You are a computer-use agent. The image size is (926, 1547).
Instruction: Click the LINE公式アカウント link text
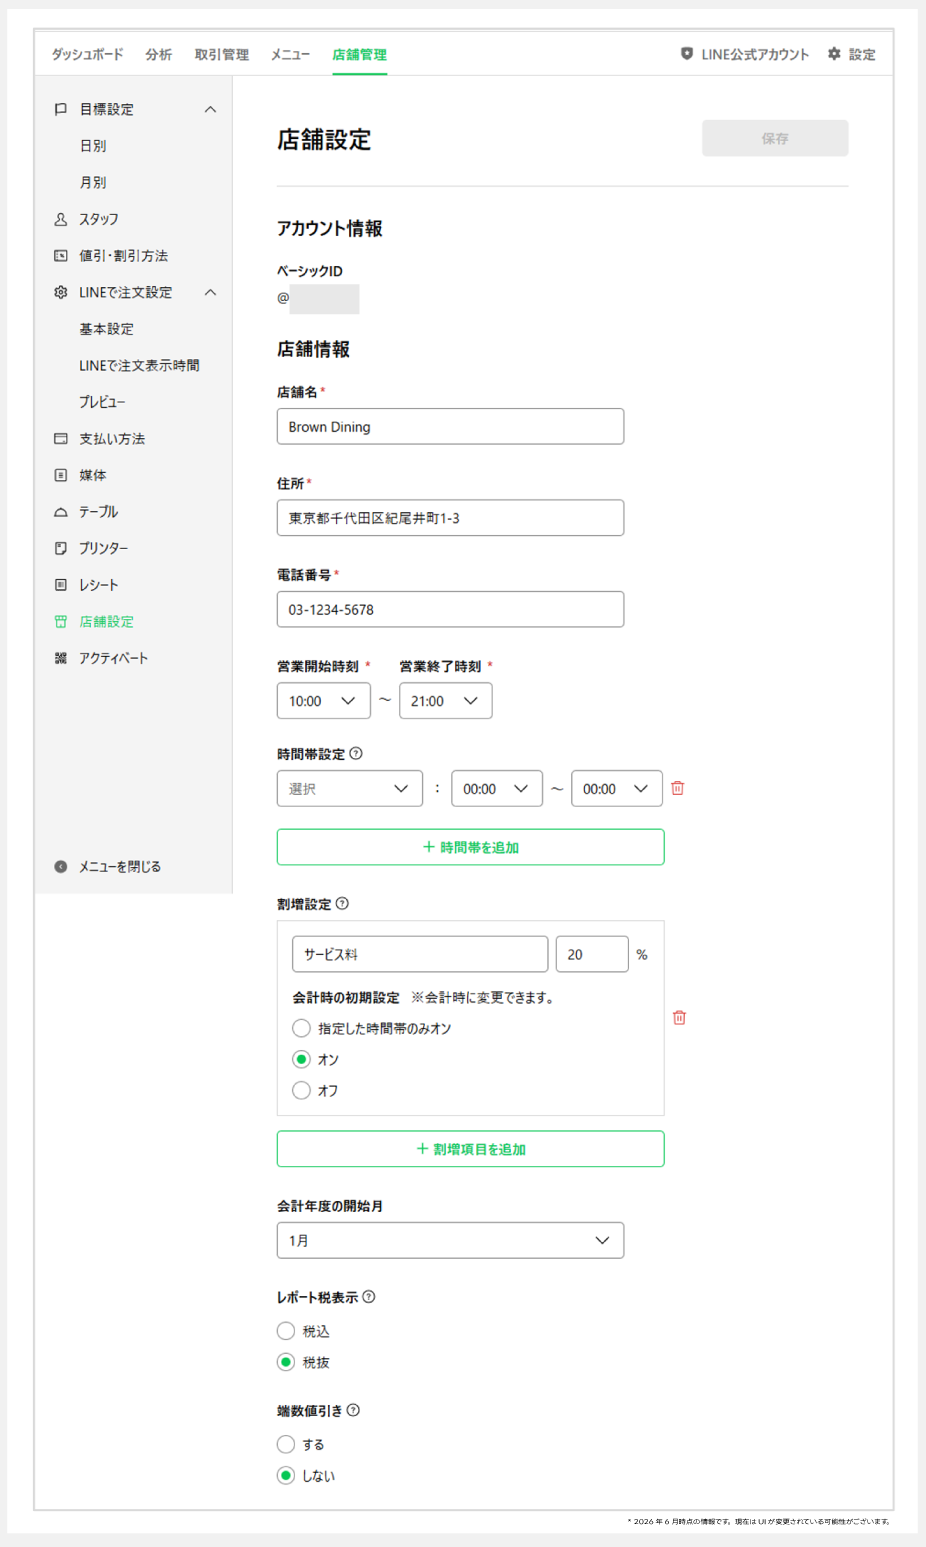(x=755, y=54)
